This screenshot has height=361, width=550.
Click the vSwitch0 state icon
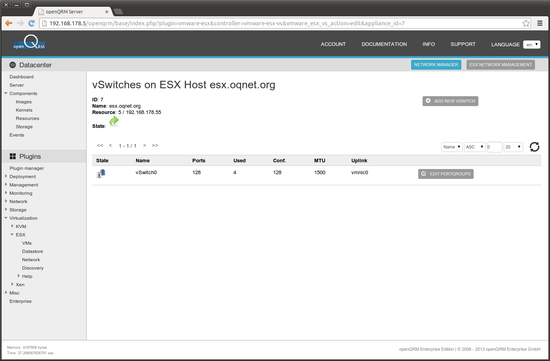click(101, 173)
